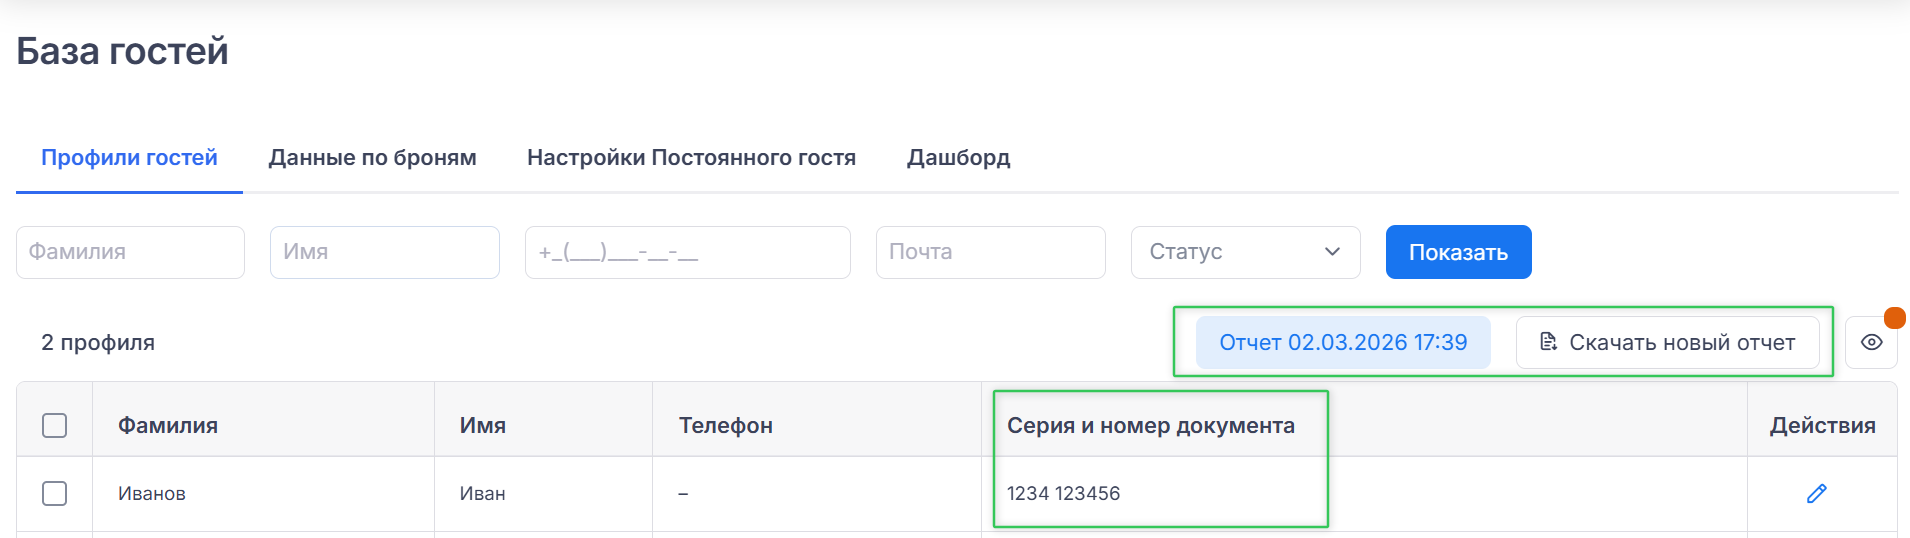Image resolution: width=1910 pixels, height=538 pixels.
Task: Focus the phone number mask field
Action: tap(687, 252)
